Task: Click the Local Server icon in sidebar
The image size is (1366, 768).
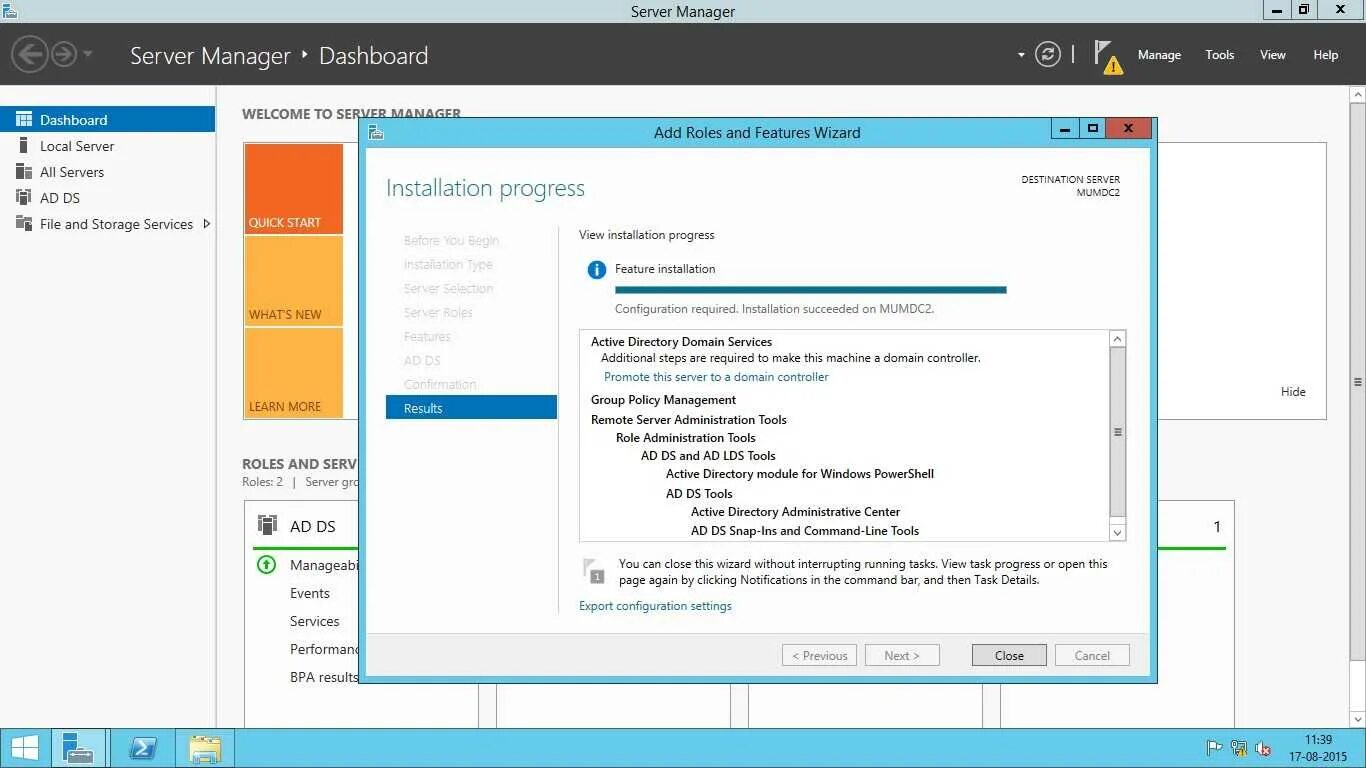Action: 24,146
